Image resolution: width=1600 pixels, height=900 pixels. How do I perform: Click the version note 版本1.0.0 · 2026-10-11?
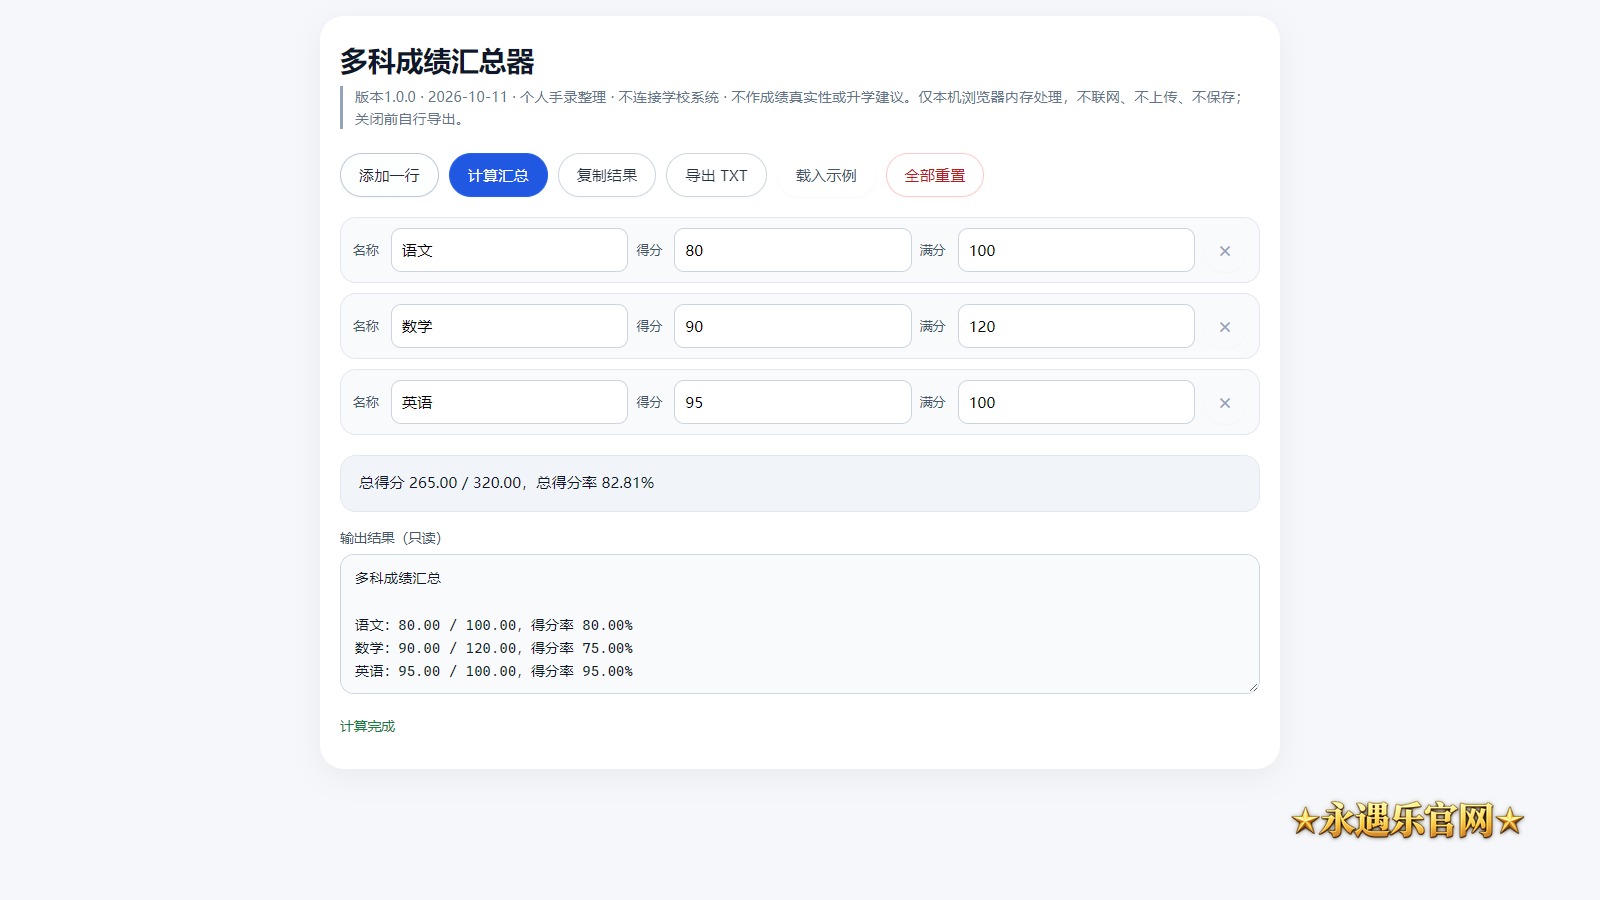point(431,97)
